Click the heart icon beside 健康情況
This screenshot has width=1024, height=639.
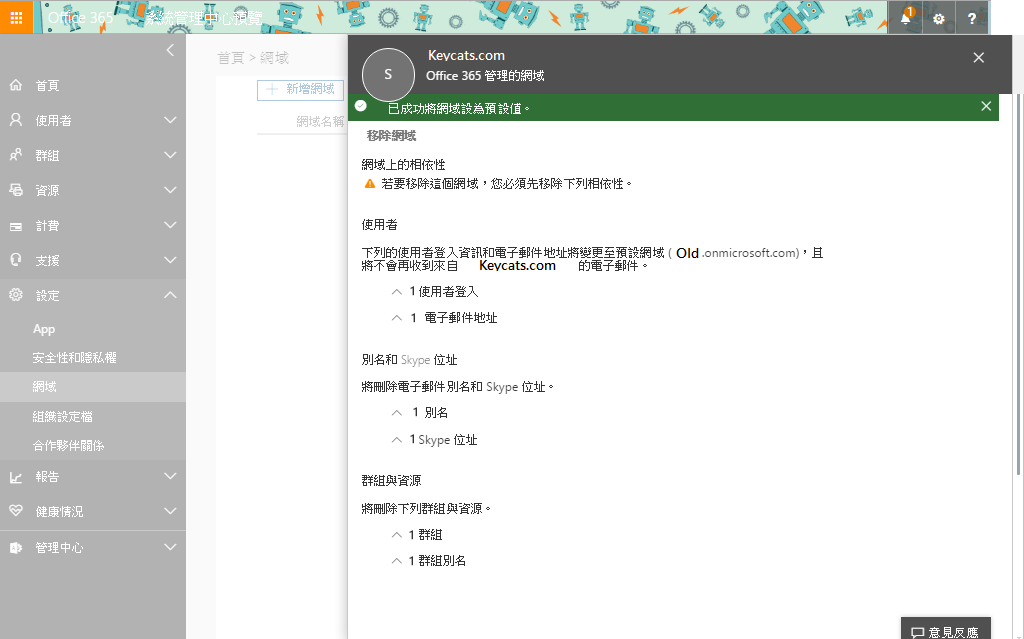(16, 511)
